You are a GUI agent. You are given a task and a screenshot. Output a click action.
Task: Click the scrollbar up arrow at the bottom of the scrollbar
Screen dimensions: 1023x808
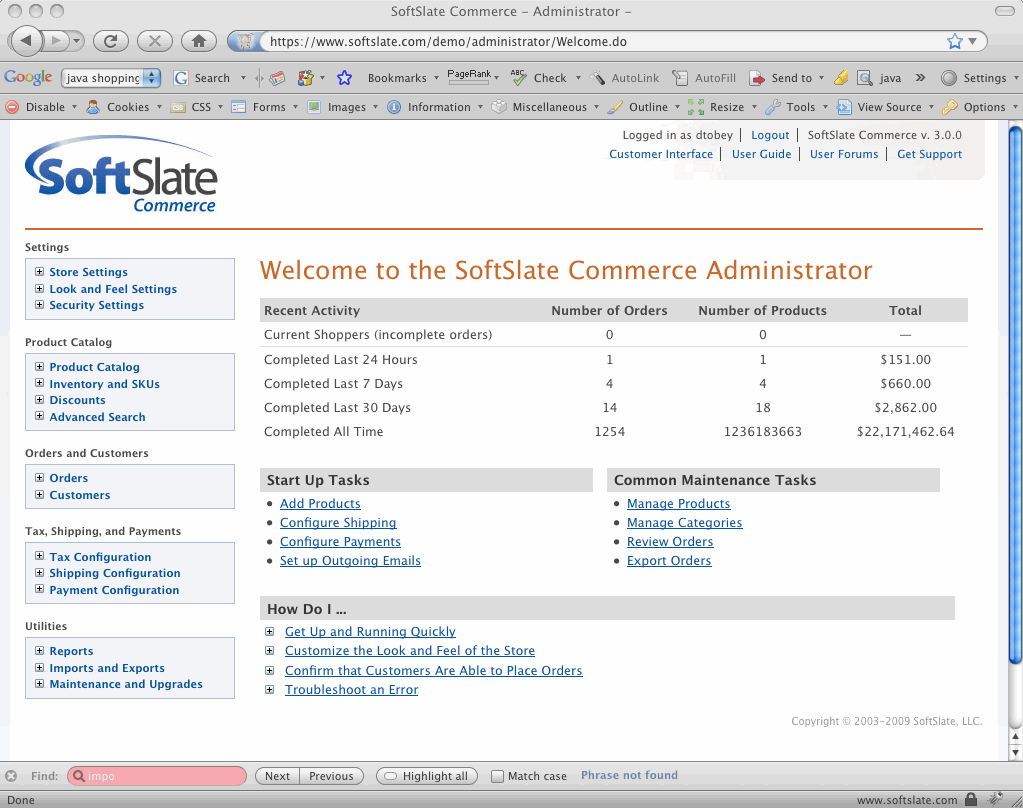(1015, 737)
